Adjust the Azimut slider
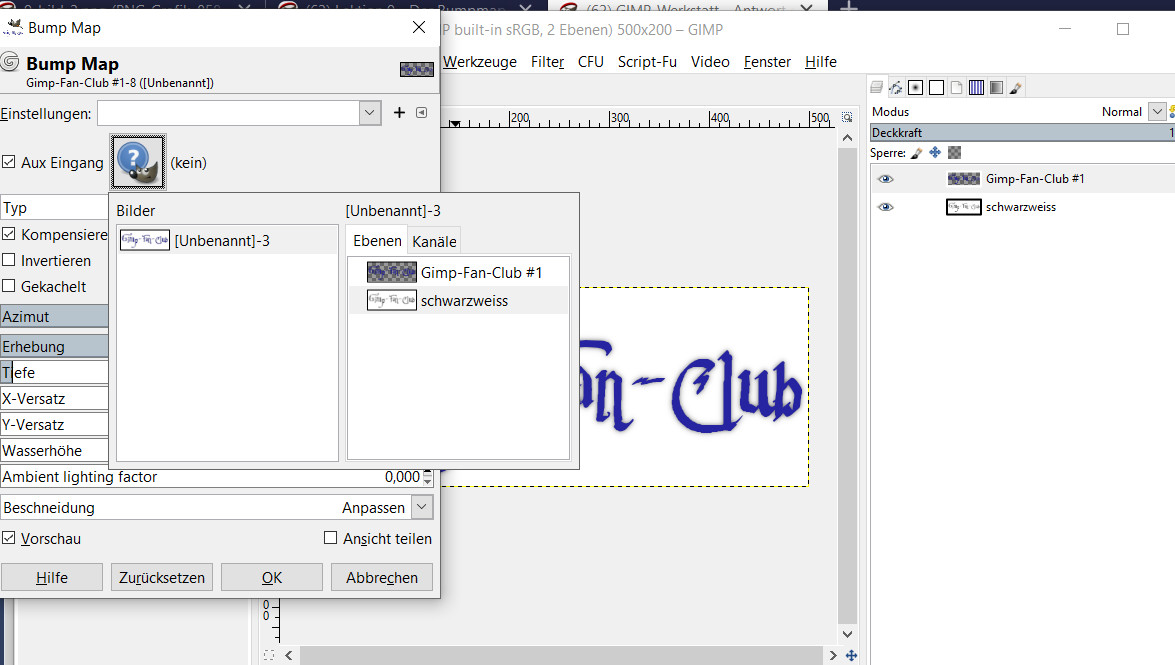The height and width of the screenshot is (665, 1175). click(55, 316)
